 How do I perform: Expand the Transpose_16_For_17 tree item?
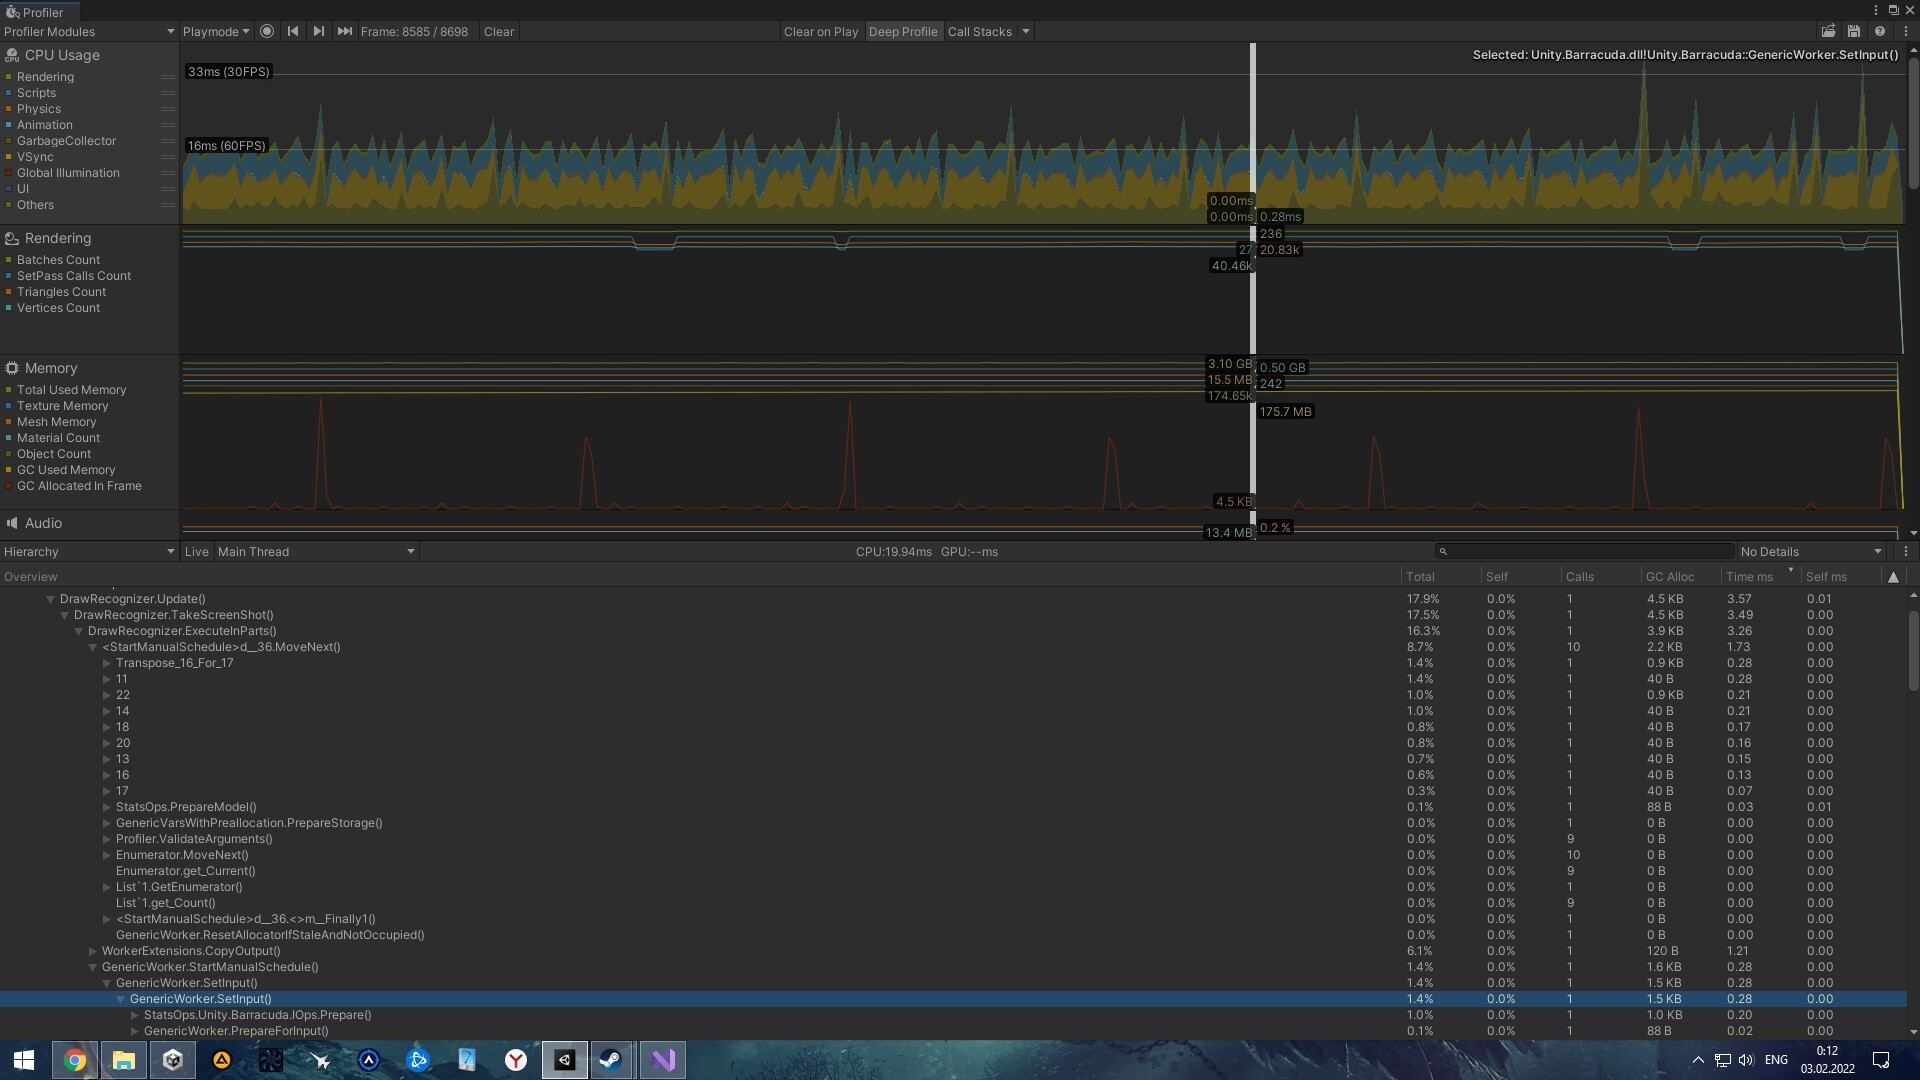click(107, 663)
